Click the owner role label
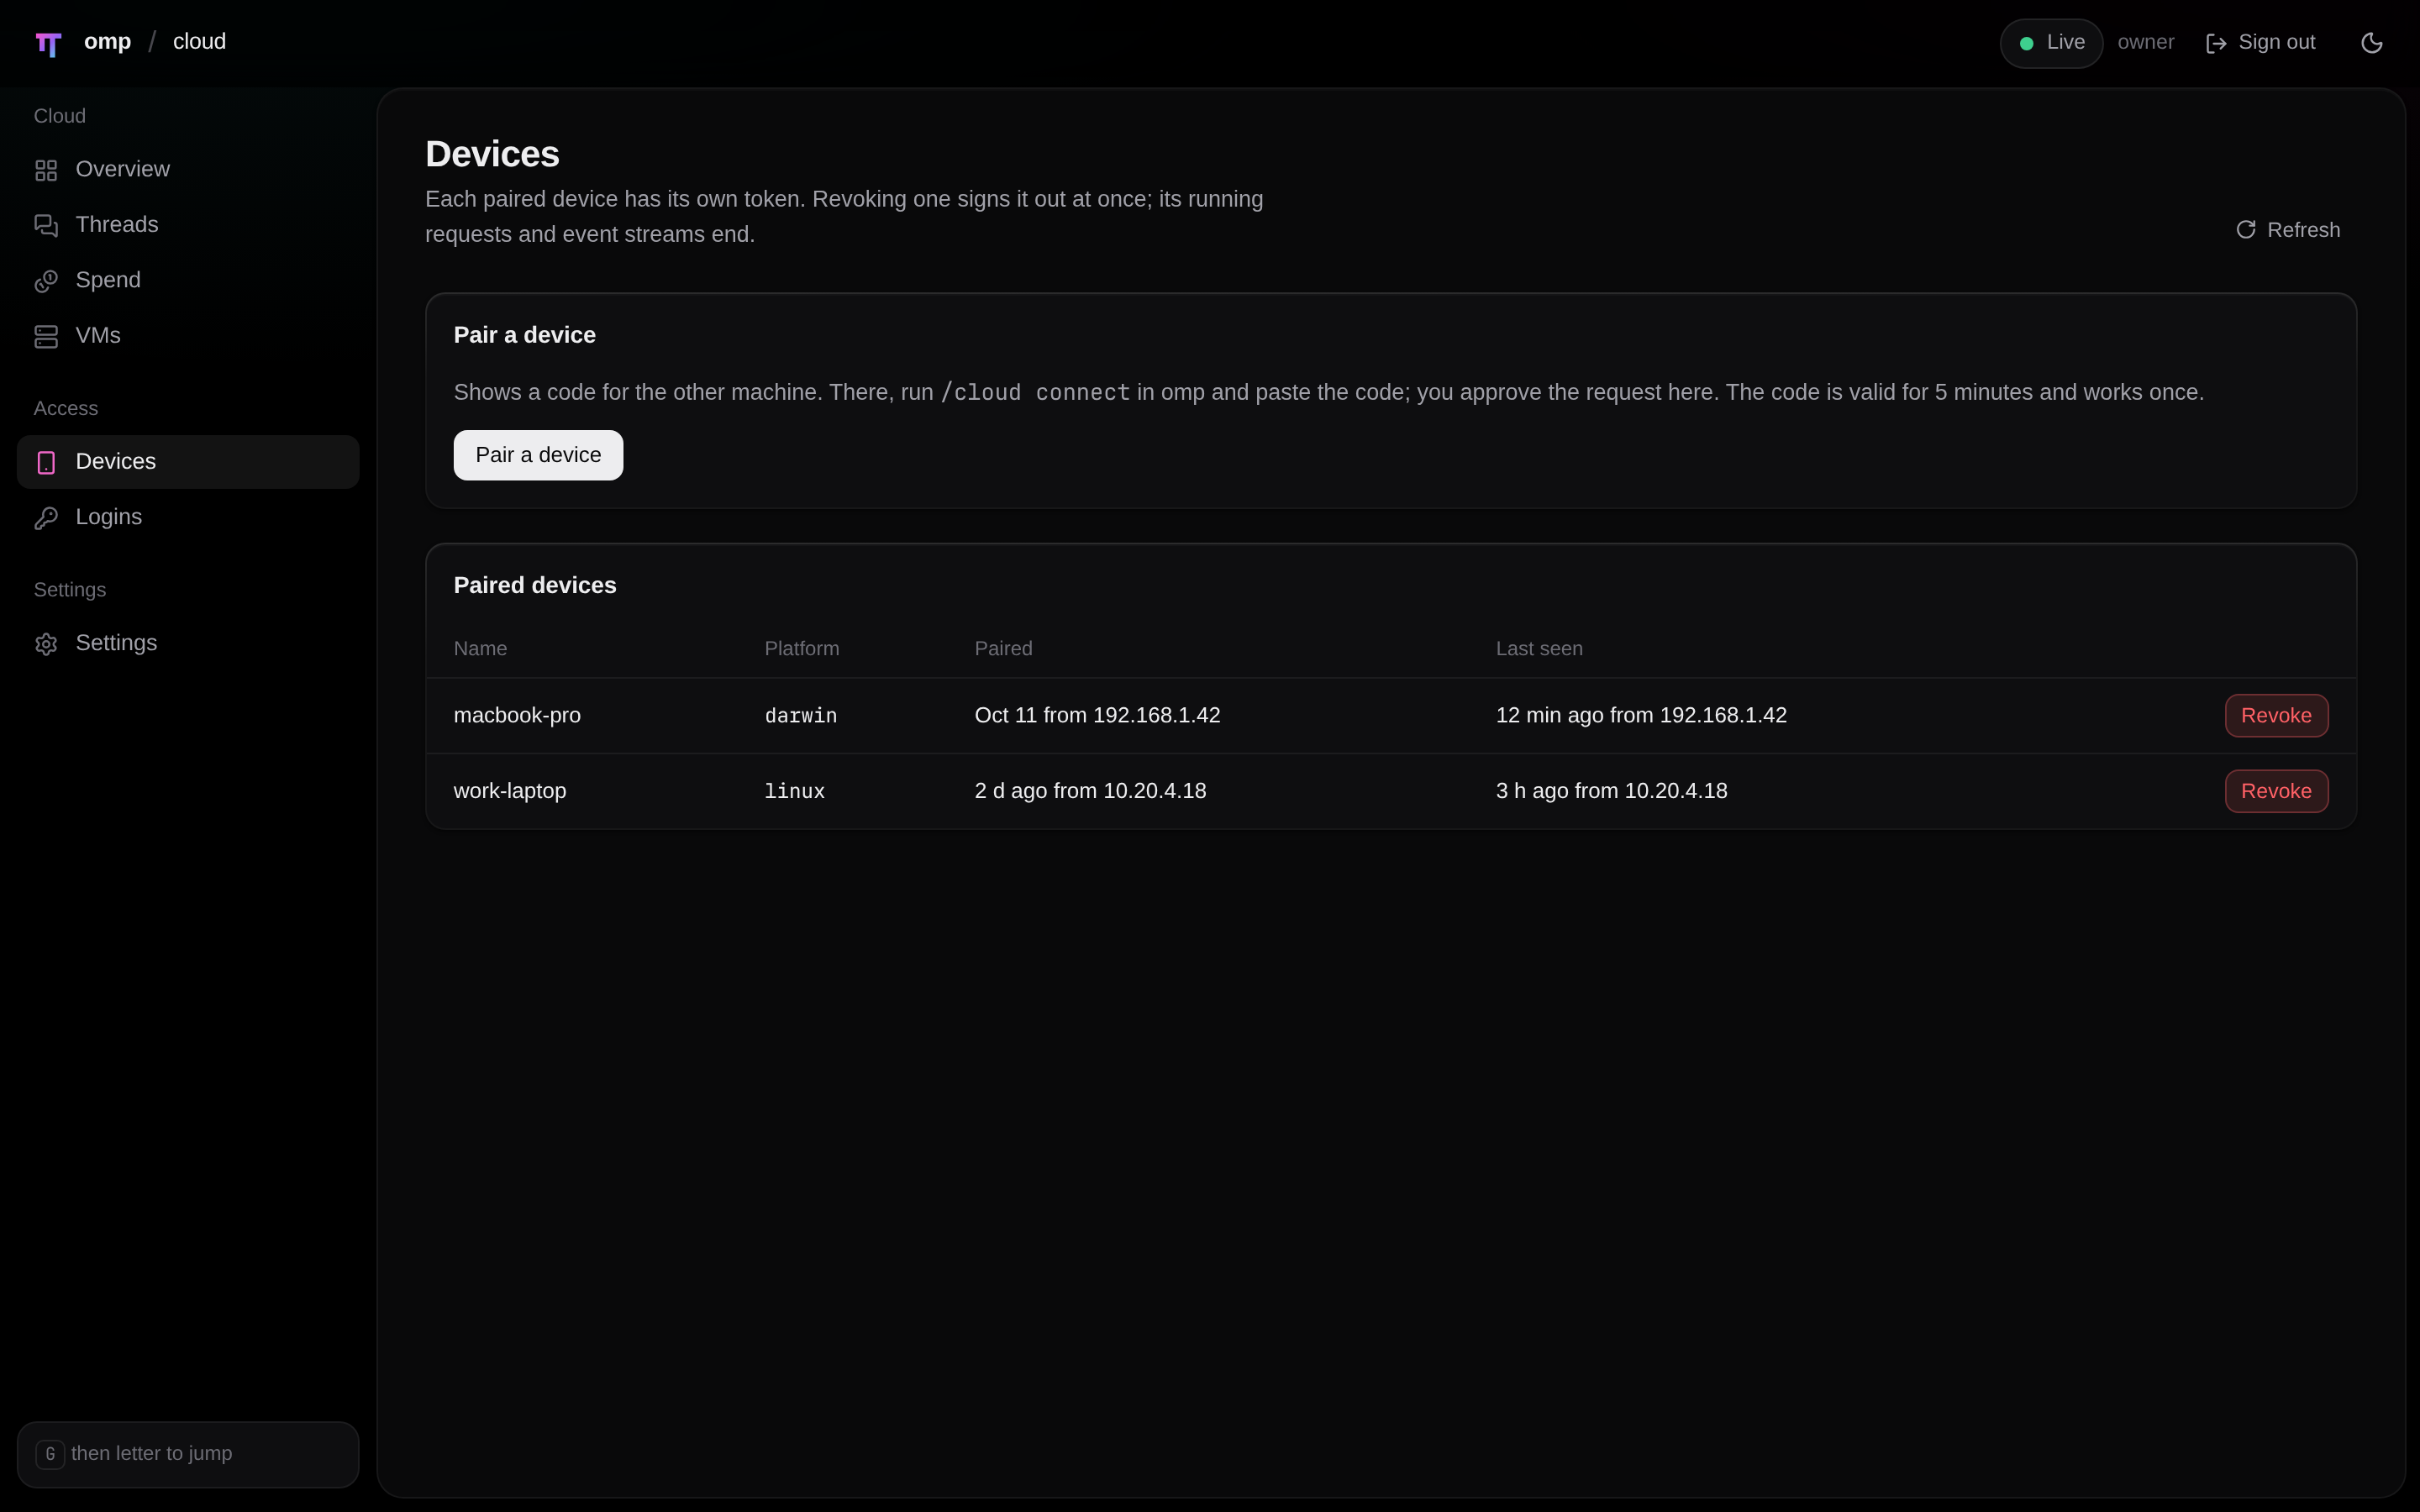Image resolution: width=2420 pixels, height=1512 pixels. [x=2146, y=43]
